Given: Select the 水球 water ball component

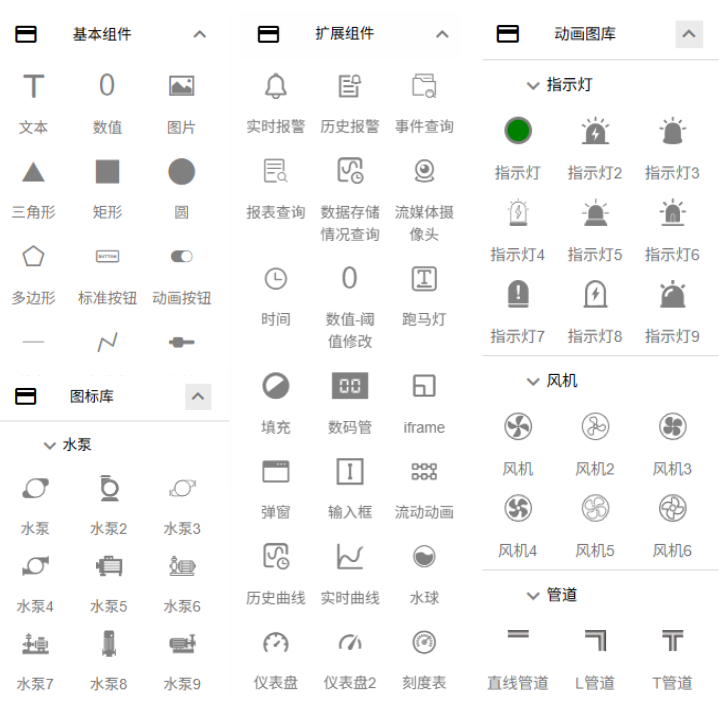Looking at the screenshot, I should click(424, 556).
